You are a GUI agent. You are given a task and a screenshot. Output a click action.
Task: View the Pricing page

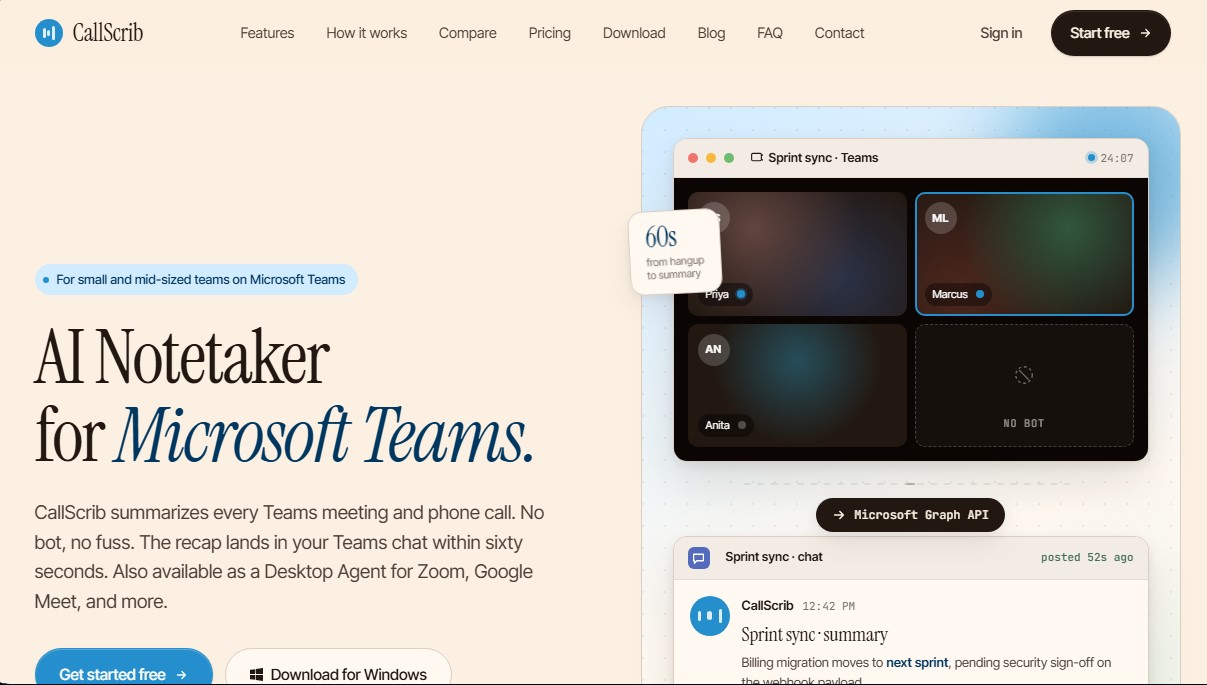point(550,33)
